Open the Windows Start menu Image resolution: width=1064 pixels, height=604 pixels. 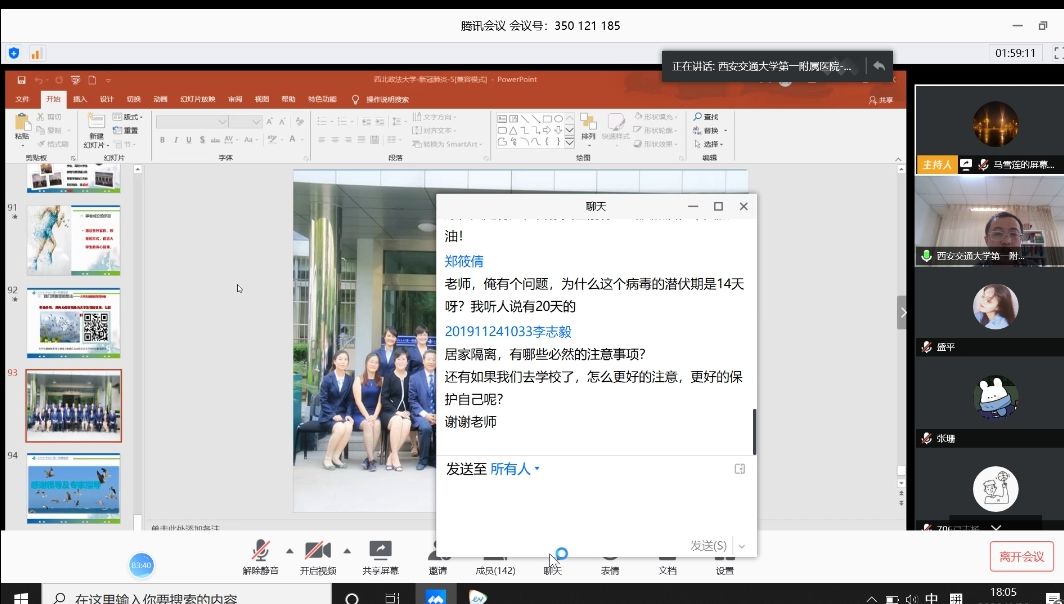(20, 597)
